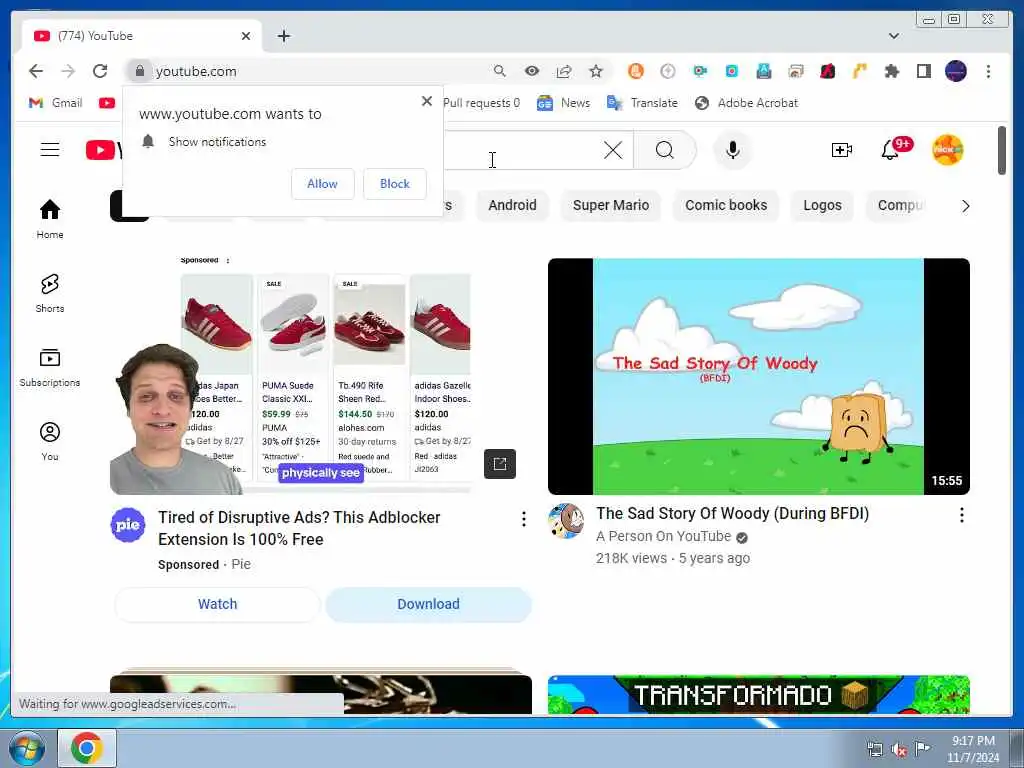This screenshot has height=768, width=1024.
Task: Go to Home in the sidebar
Action: click(50, 219)
